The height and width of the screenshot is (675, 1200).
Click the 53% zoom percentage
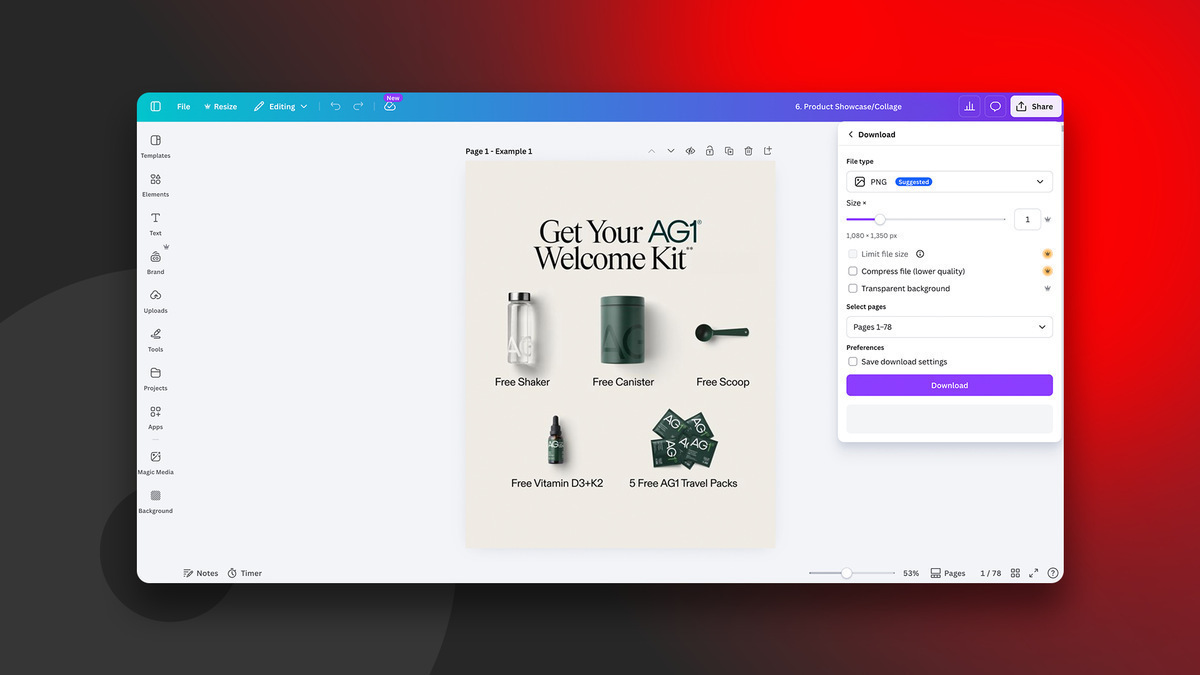pos(911,573)
